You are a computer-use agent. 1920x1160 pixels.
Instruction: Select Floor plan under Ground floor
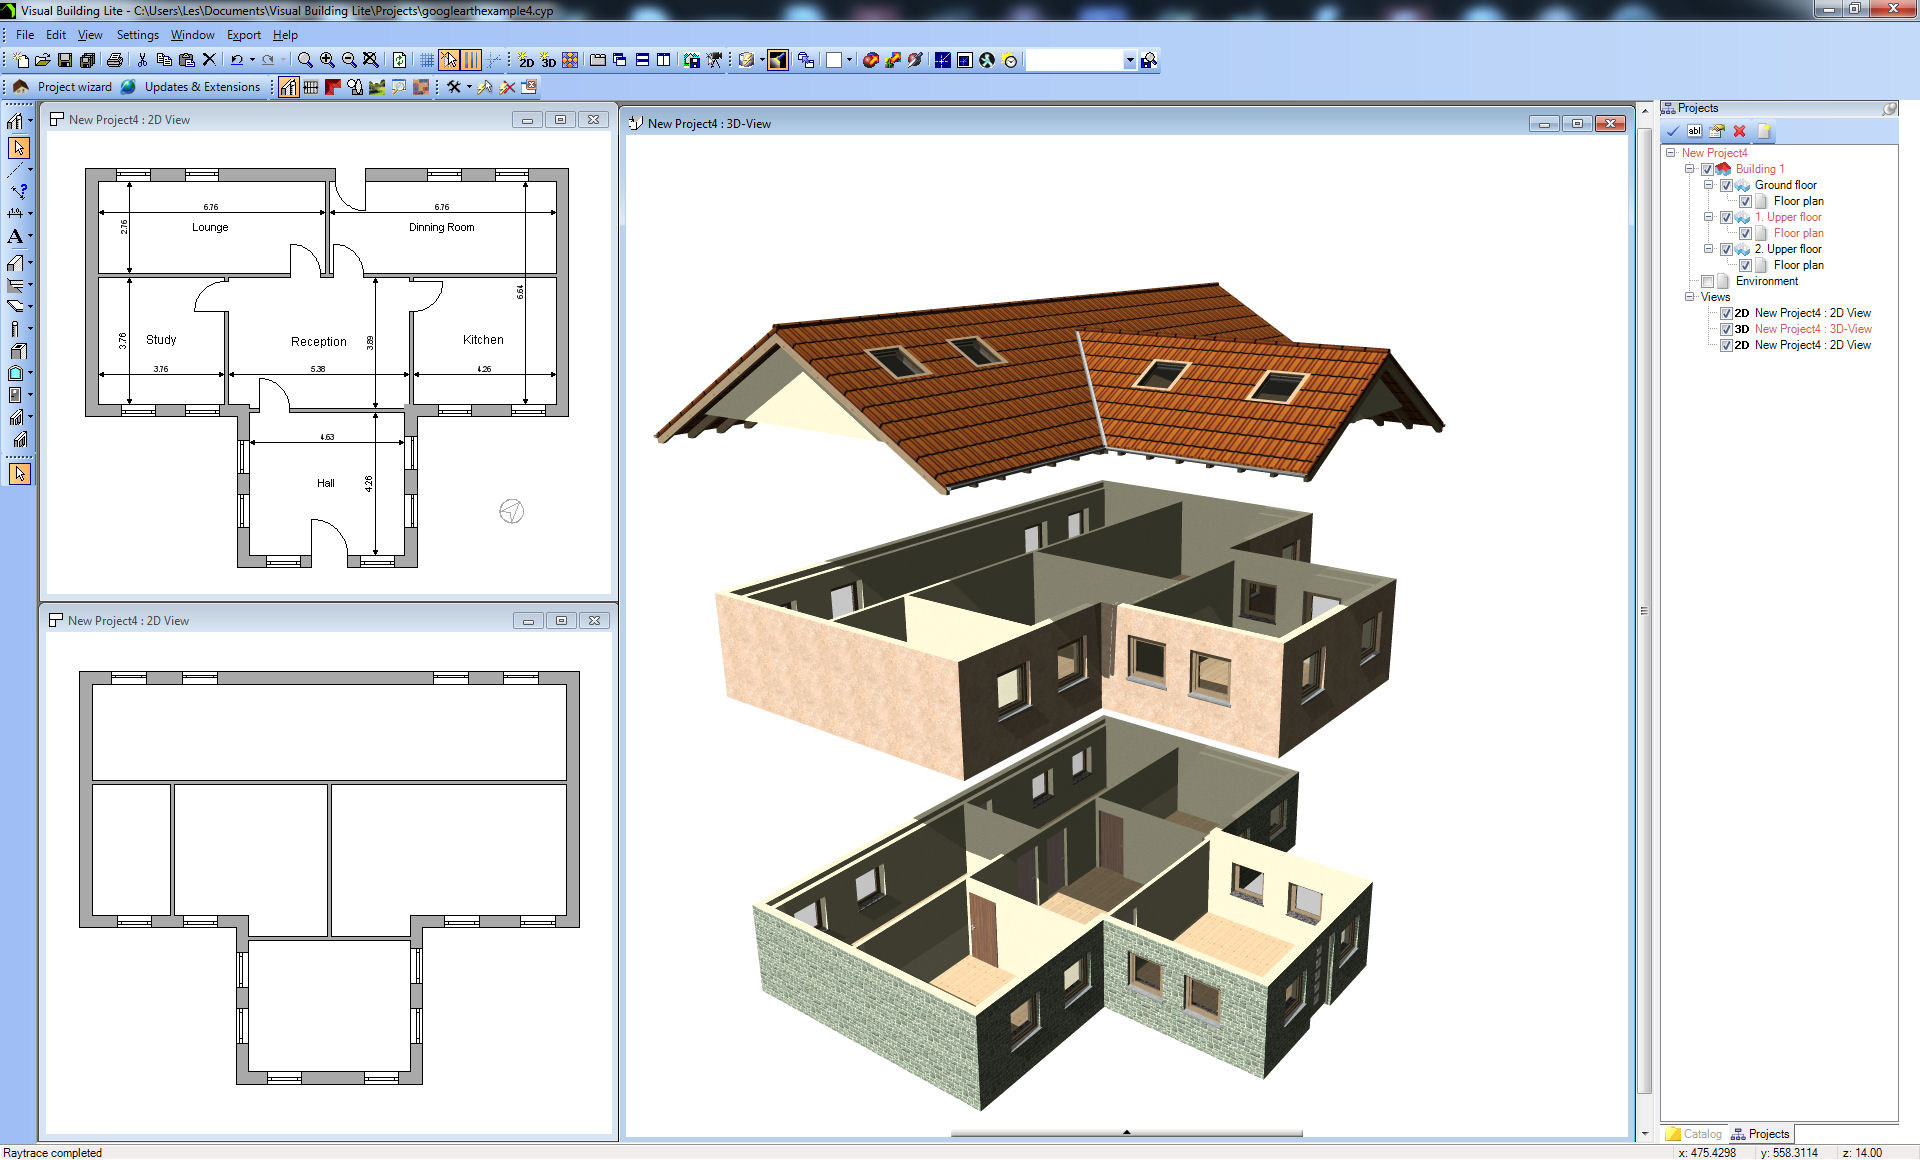point(1797,200)
